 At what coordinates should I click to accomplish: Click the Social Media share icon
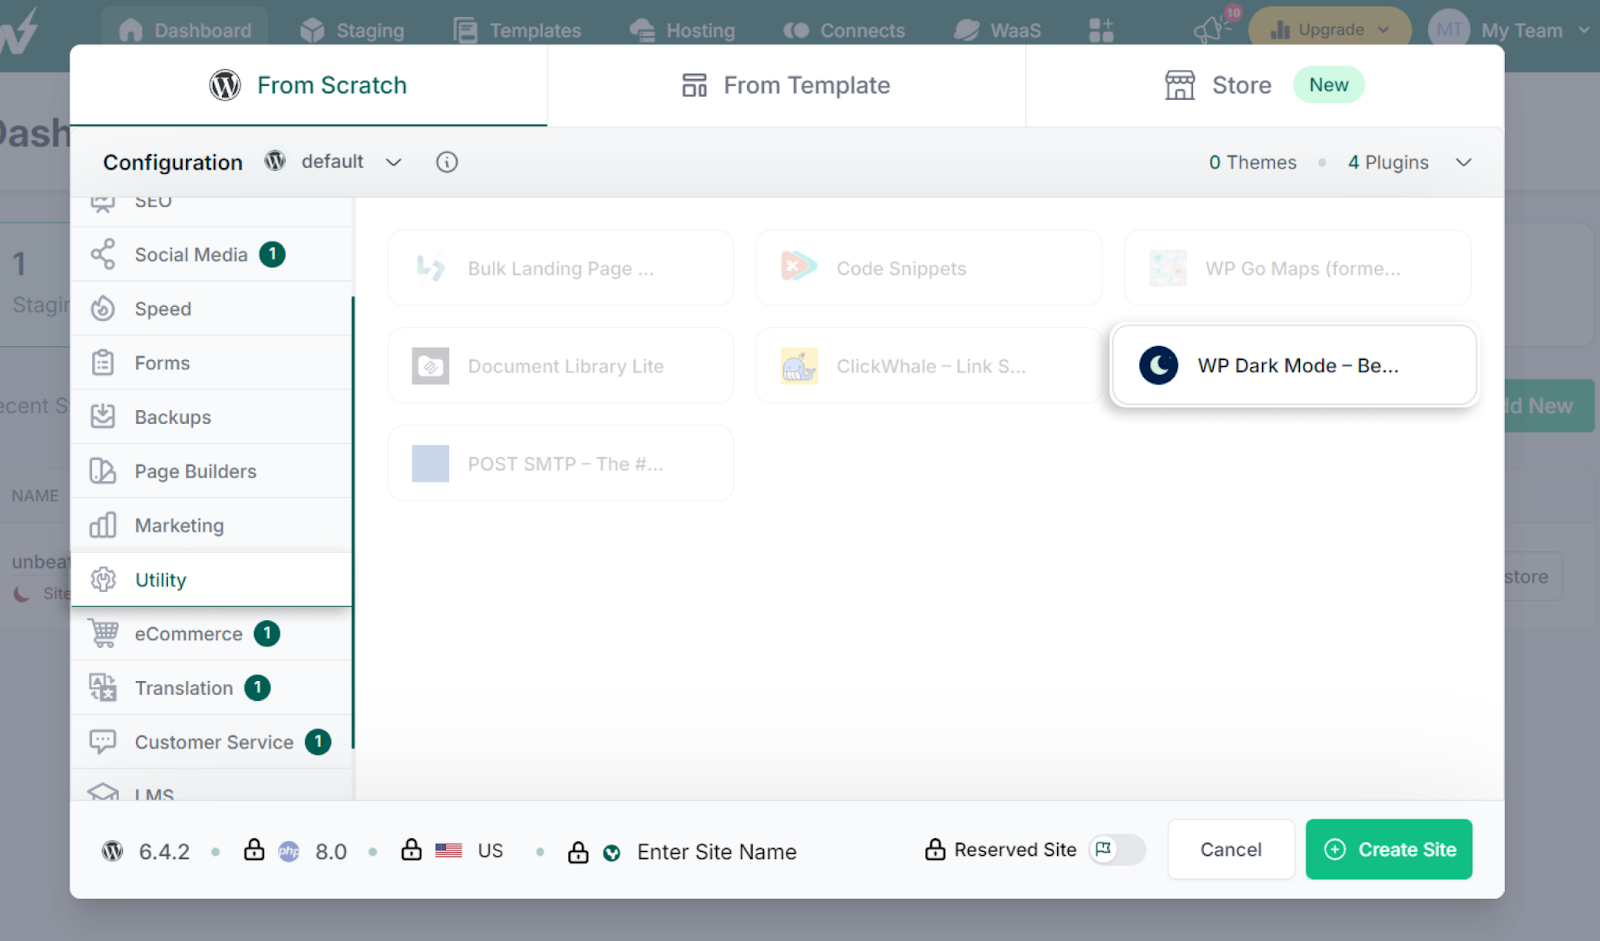point(103,254)
